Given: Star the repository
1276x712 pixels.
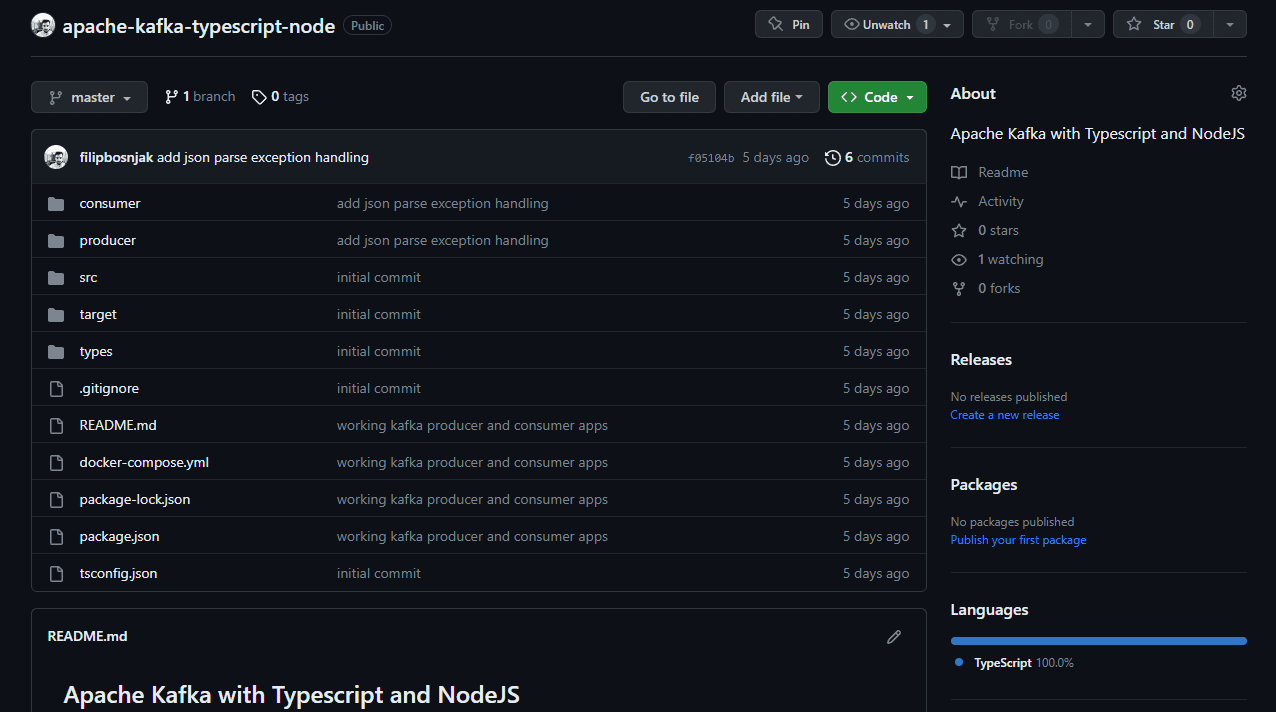Looking at the screenshot, I should 1163,24.
